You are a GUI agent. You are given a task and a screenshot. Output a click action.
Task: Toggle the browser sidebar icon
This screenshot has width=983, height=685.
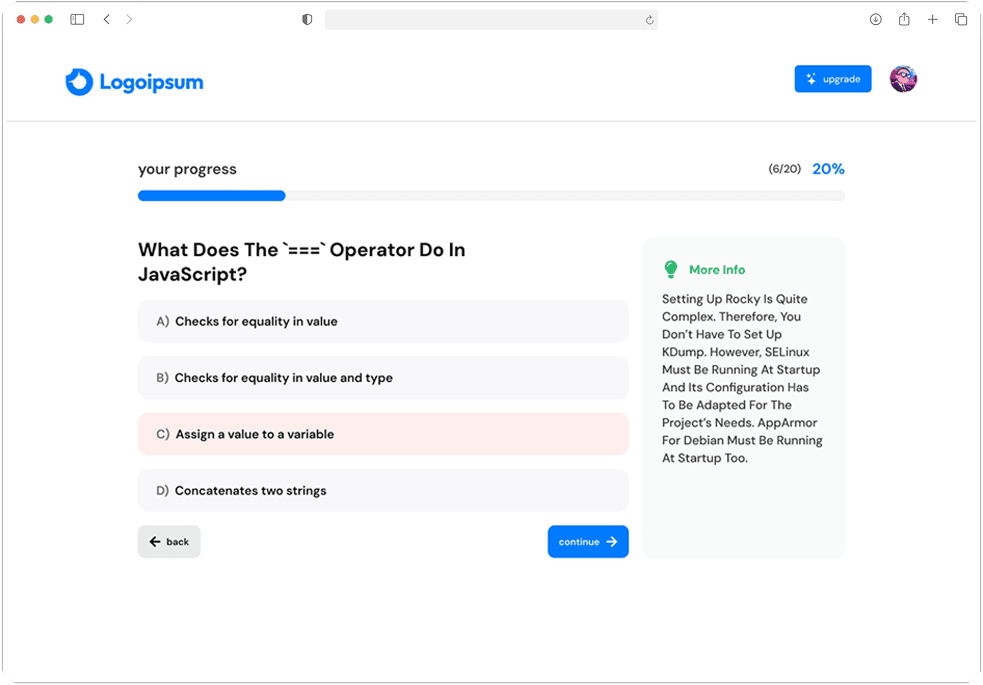click(77, 20)
